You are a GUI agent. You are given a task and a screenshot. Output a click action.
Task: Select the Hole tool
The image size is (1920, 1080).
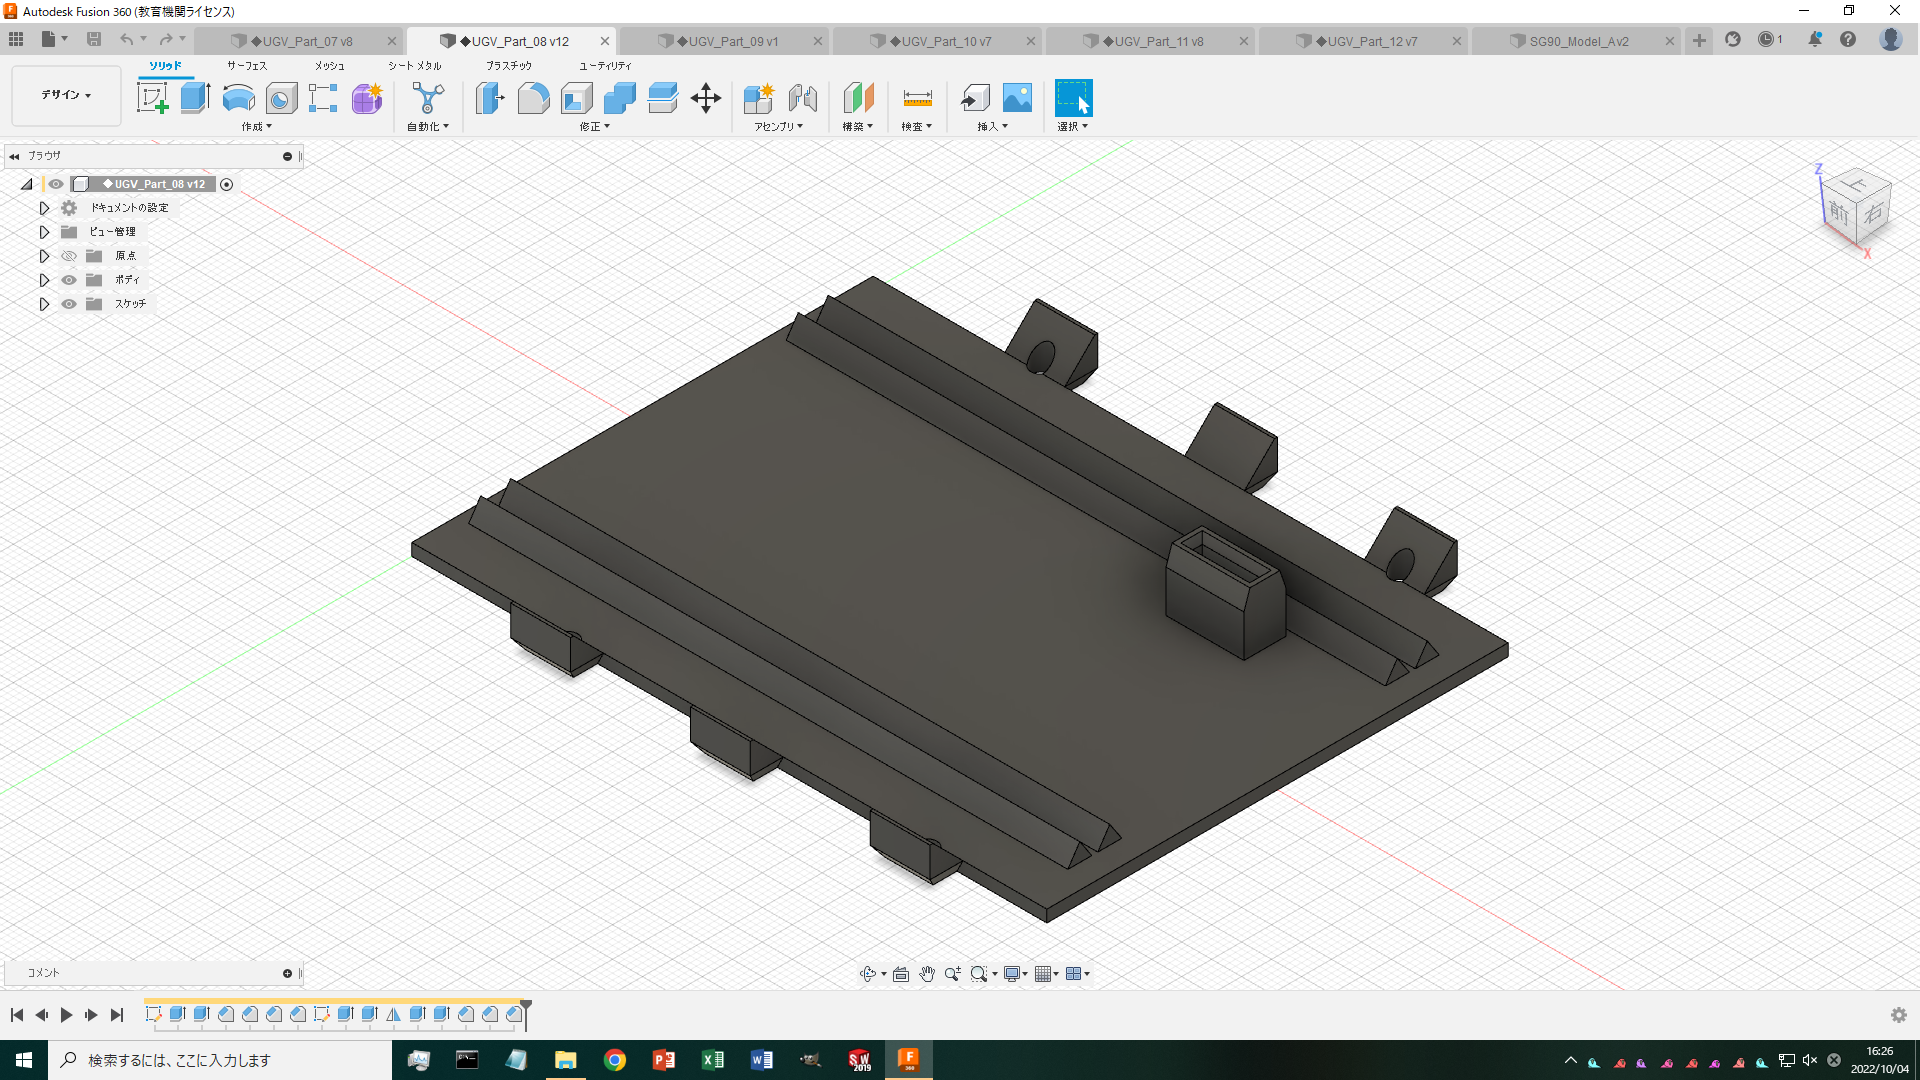point(281,98)
